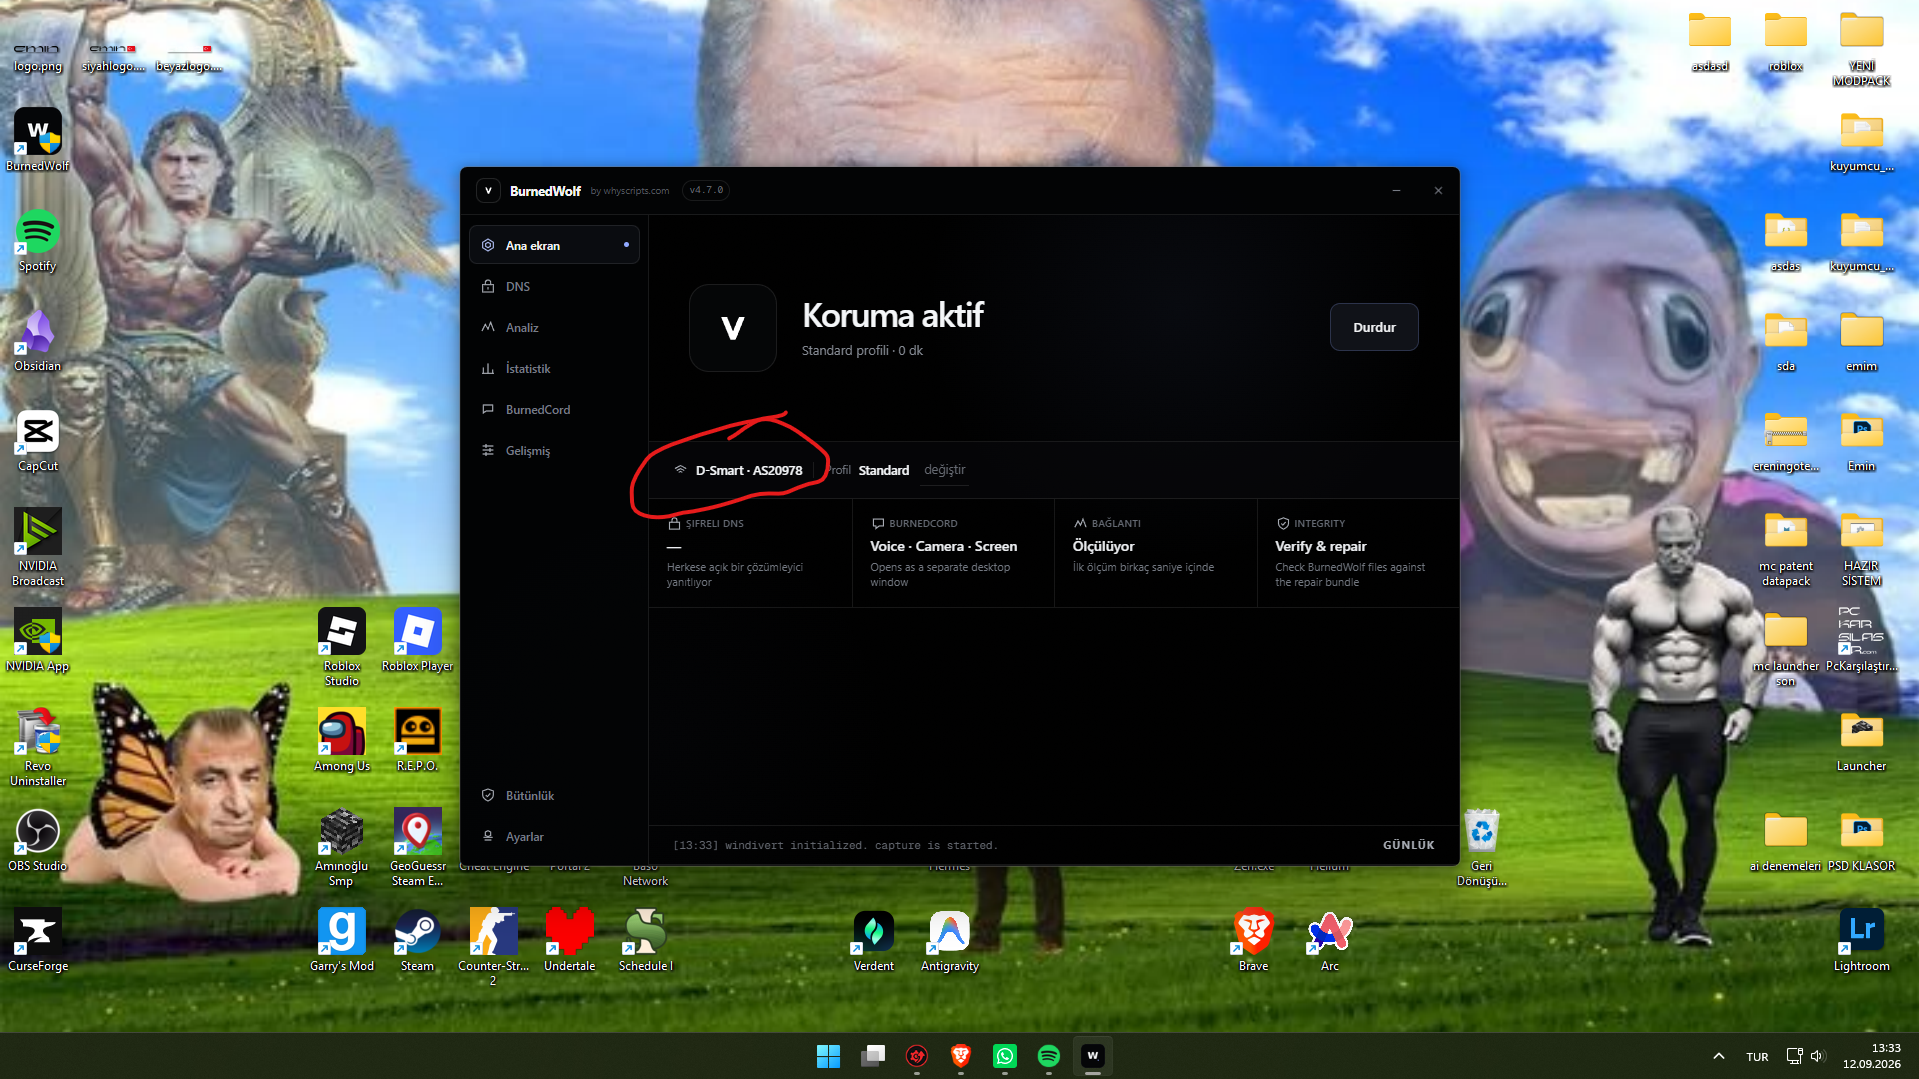Select the Geri Dönüşüm recycle bin
The width and height of the screenshot is (1919, 1079).
coord(1482,847)
